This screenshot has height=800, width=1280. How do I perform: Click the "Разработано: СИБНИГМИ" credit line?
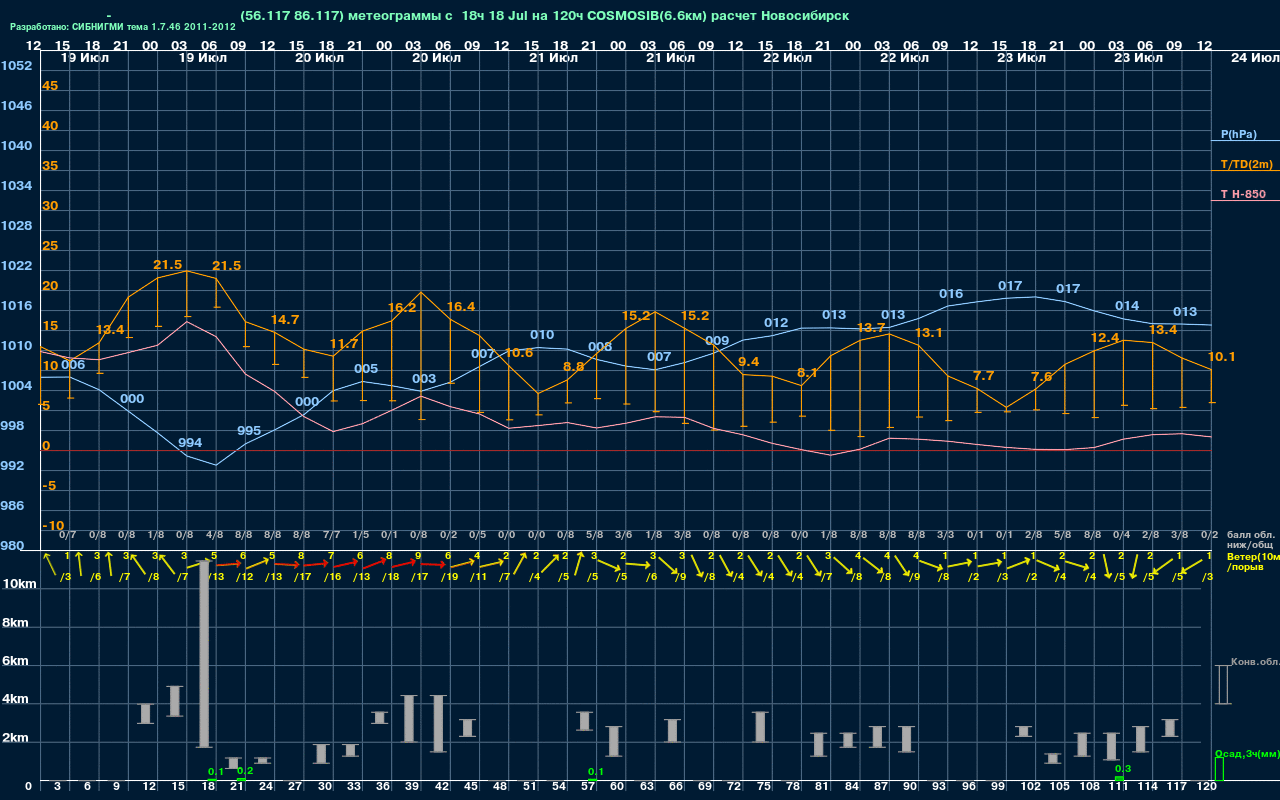(123, 27)
